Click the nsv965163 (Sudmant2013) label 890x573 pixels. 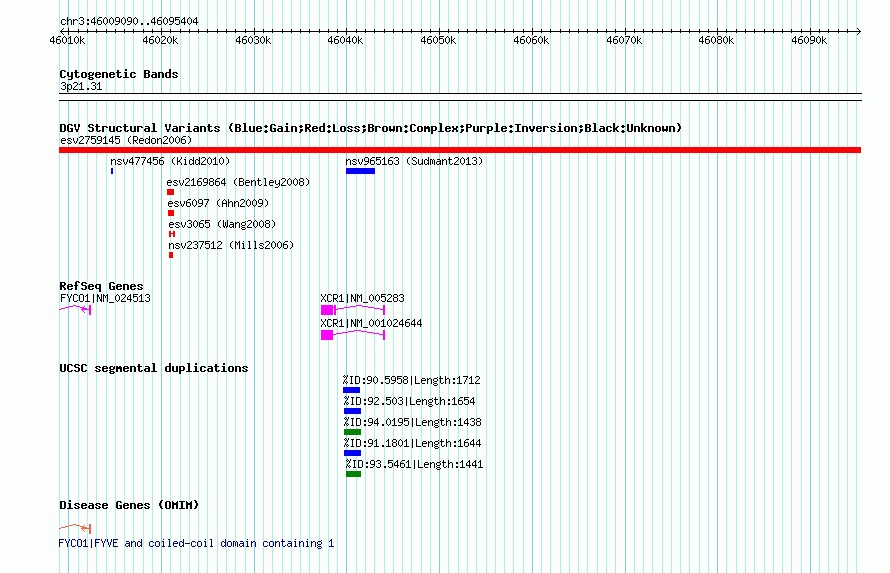pos(414,161)
